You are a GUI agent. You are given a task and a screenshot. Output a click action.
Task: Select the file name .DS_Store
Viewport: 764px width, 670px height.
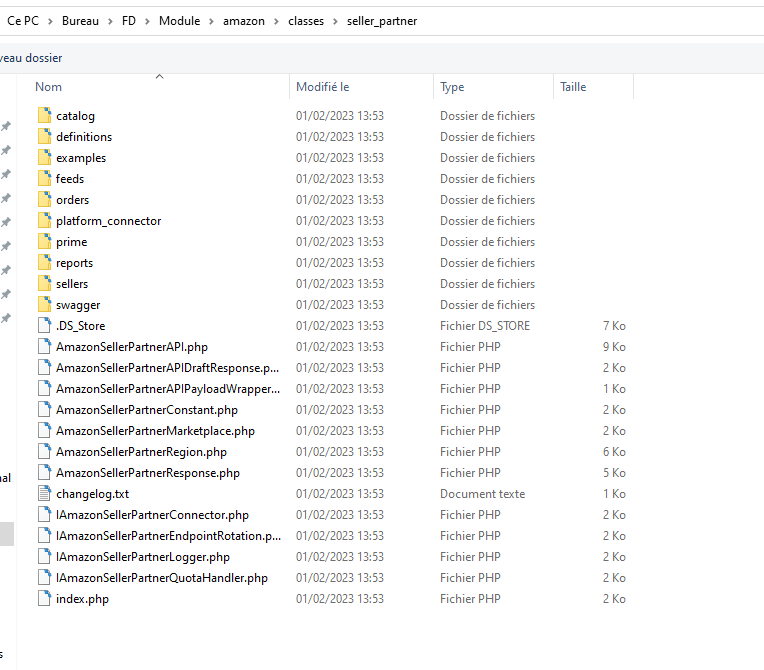point(80,325)
